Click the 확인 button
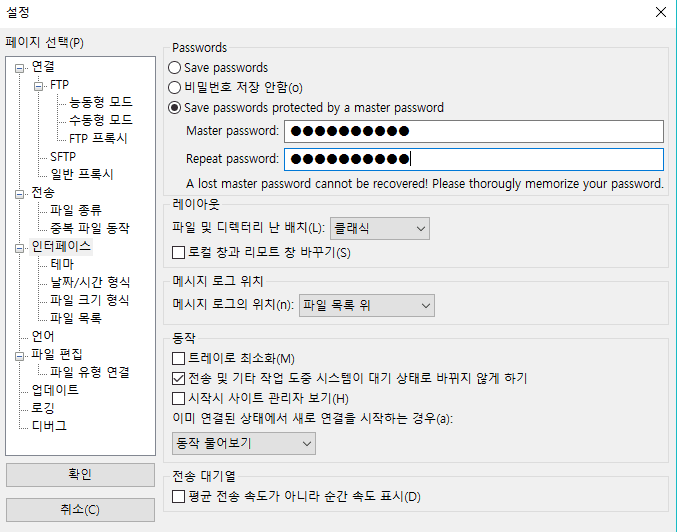 (x=80, y=475)
